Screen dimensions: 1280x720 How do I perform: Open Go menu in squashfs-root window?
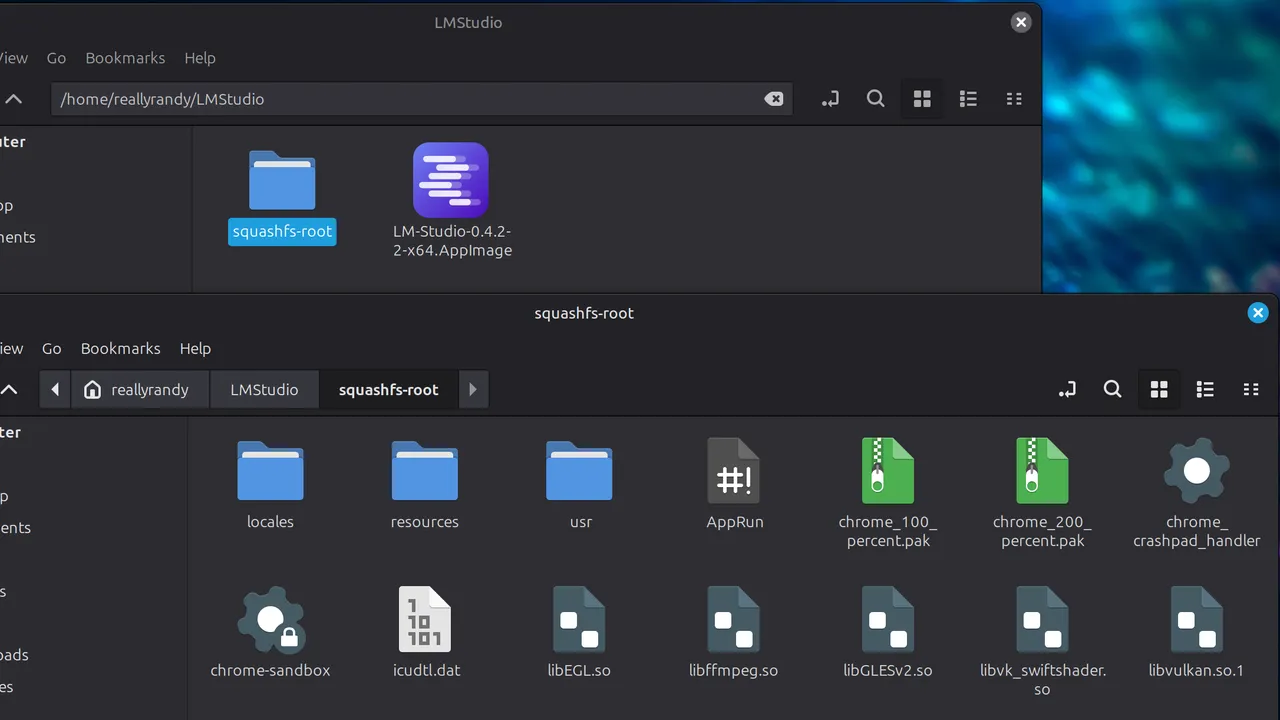click(x=51, y=348)
